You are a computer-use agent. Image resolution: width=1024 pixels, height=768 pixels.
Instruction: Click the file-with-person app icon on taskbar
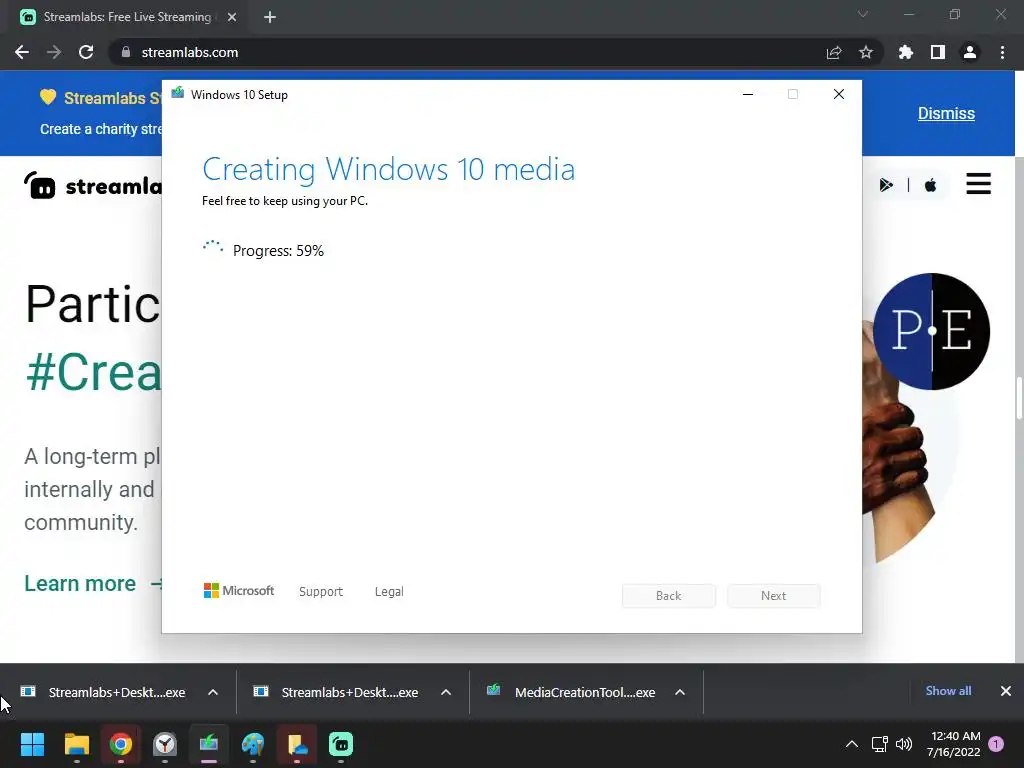pyautogui.click(x=297, y=744)
